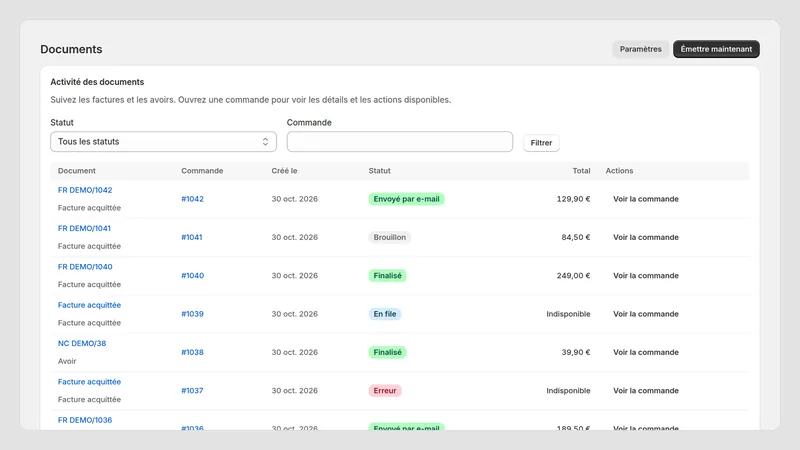Click Voir la commande for order #1038
Image resolution: width=800 pixels, height=450 pixels.
(x=645, y=352)
